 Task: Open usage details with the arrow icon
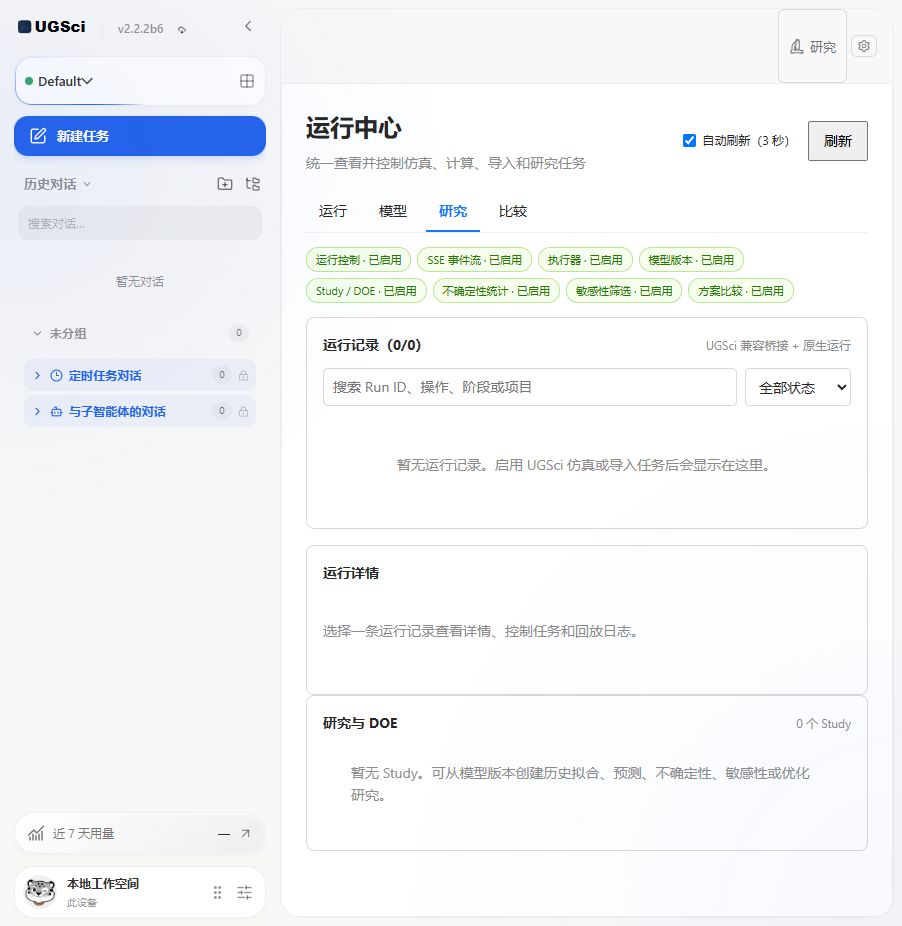coord(245,833)
